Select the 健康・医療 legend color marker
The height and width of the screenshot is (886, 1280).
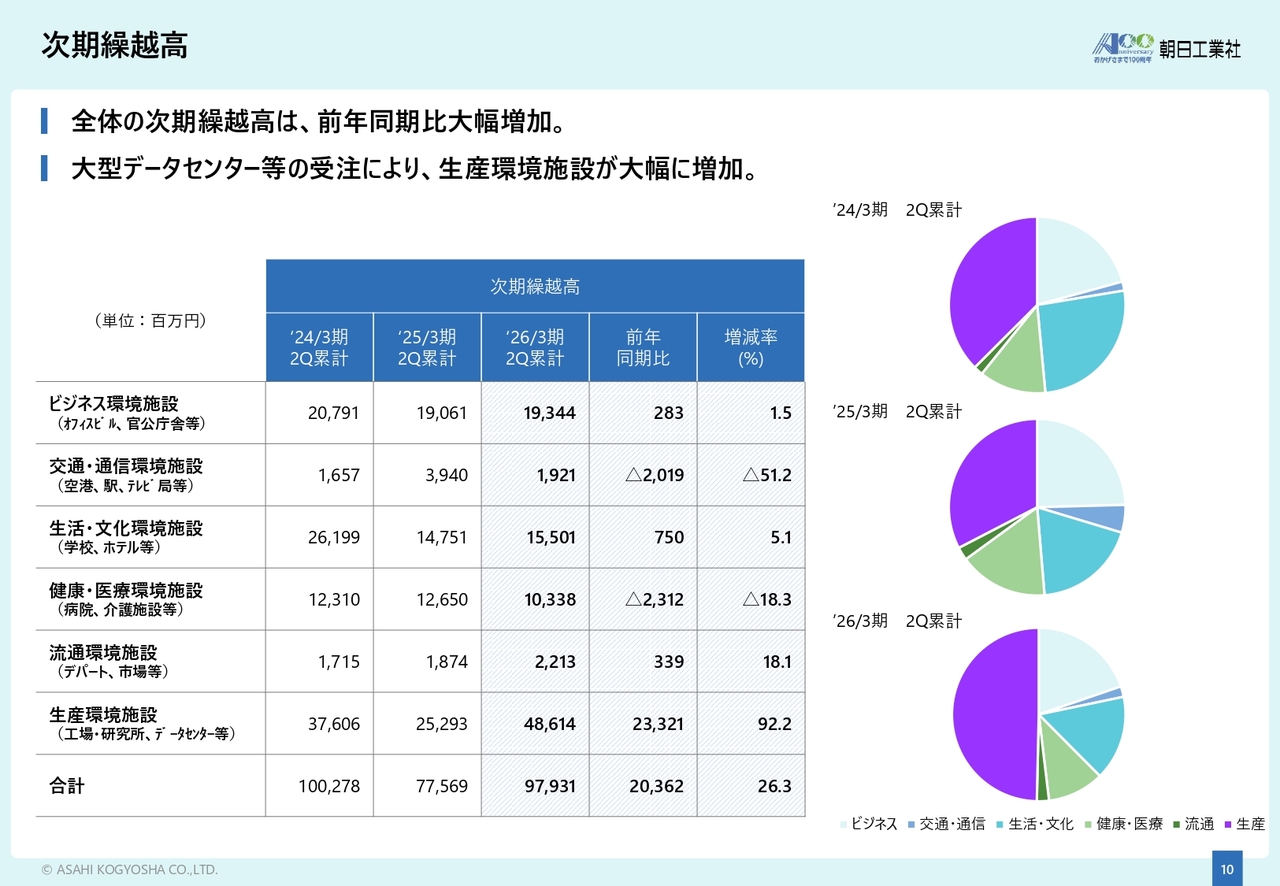(x=1088, y=825)
